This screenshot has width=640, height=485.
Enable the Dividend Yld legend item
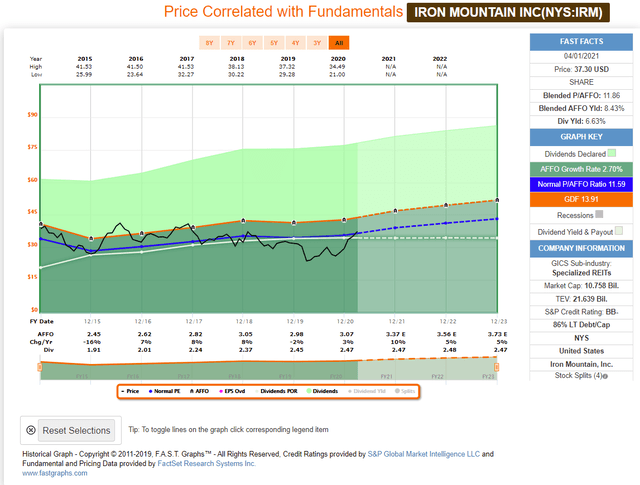[367, 391]
